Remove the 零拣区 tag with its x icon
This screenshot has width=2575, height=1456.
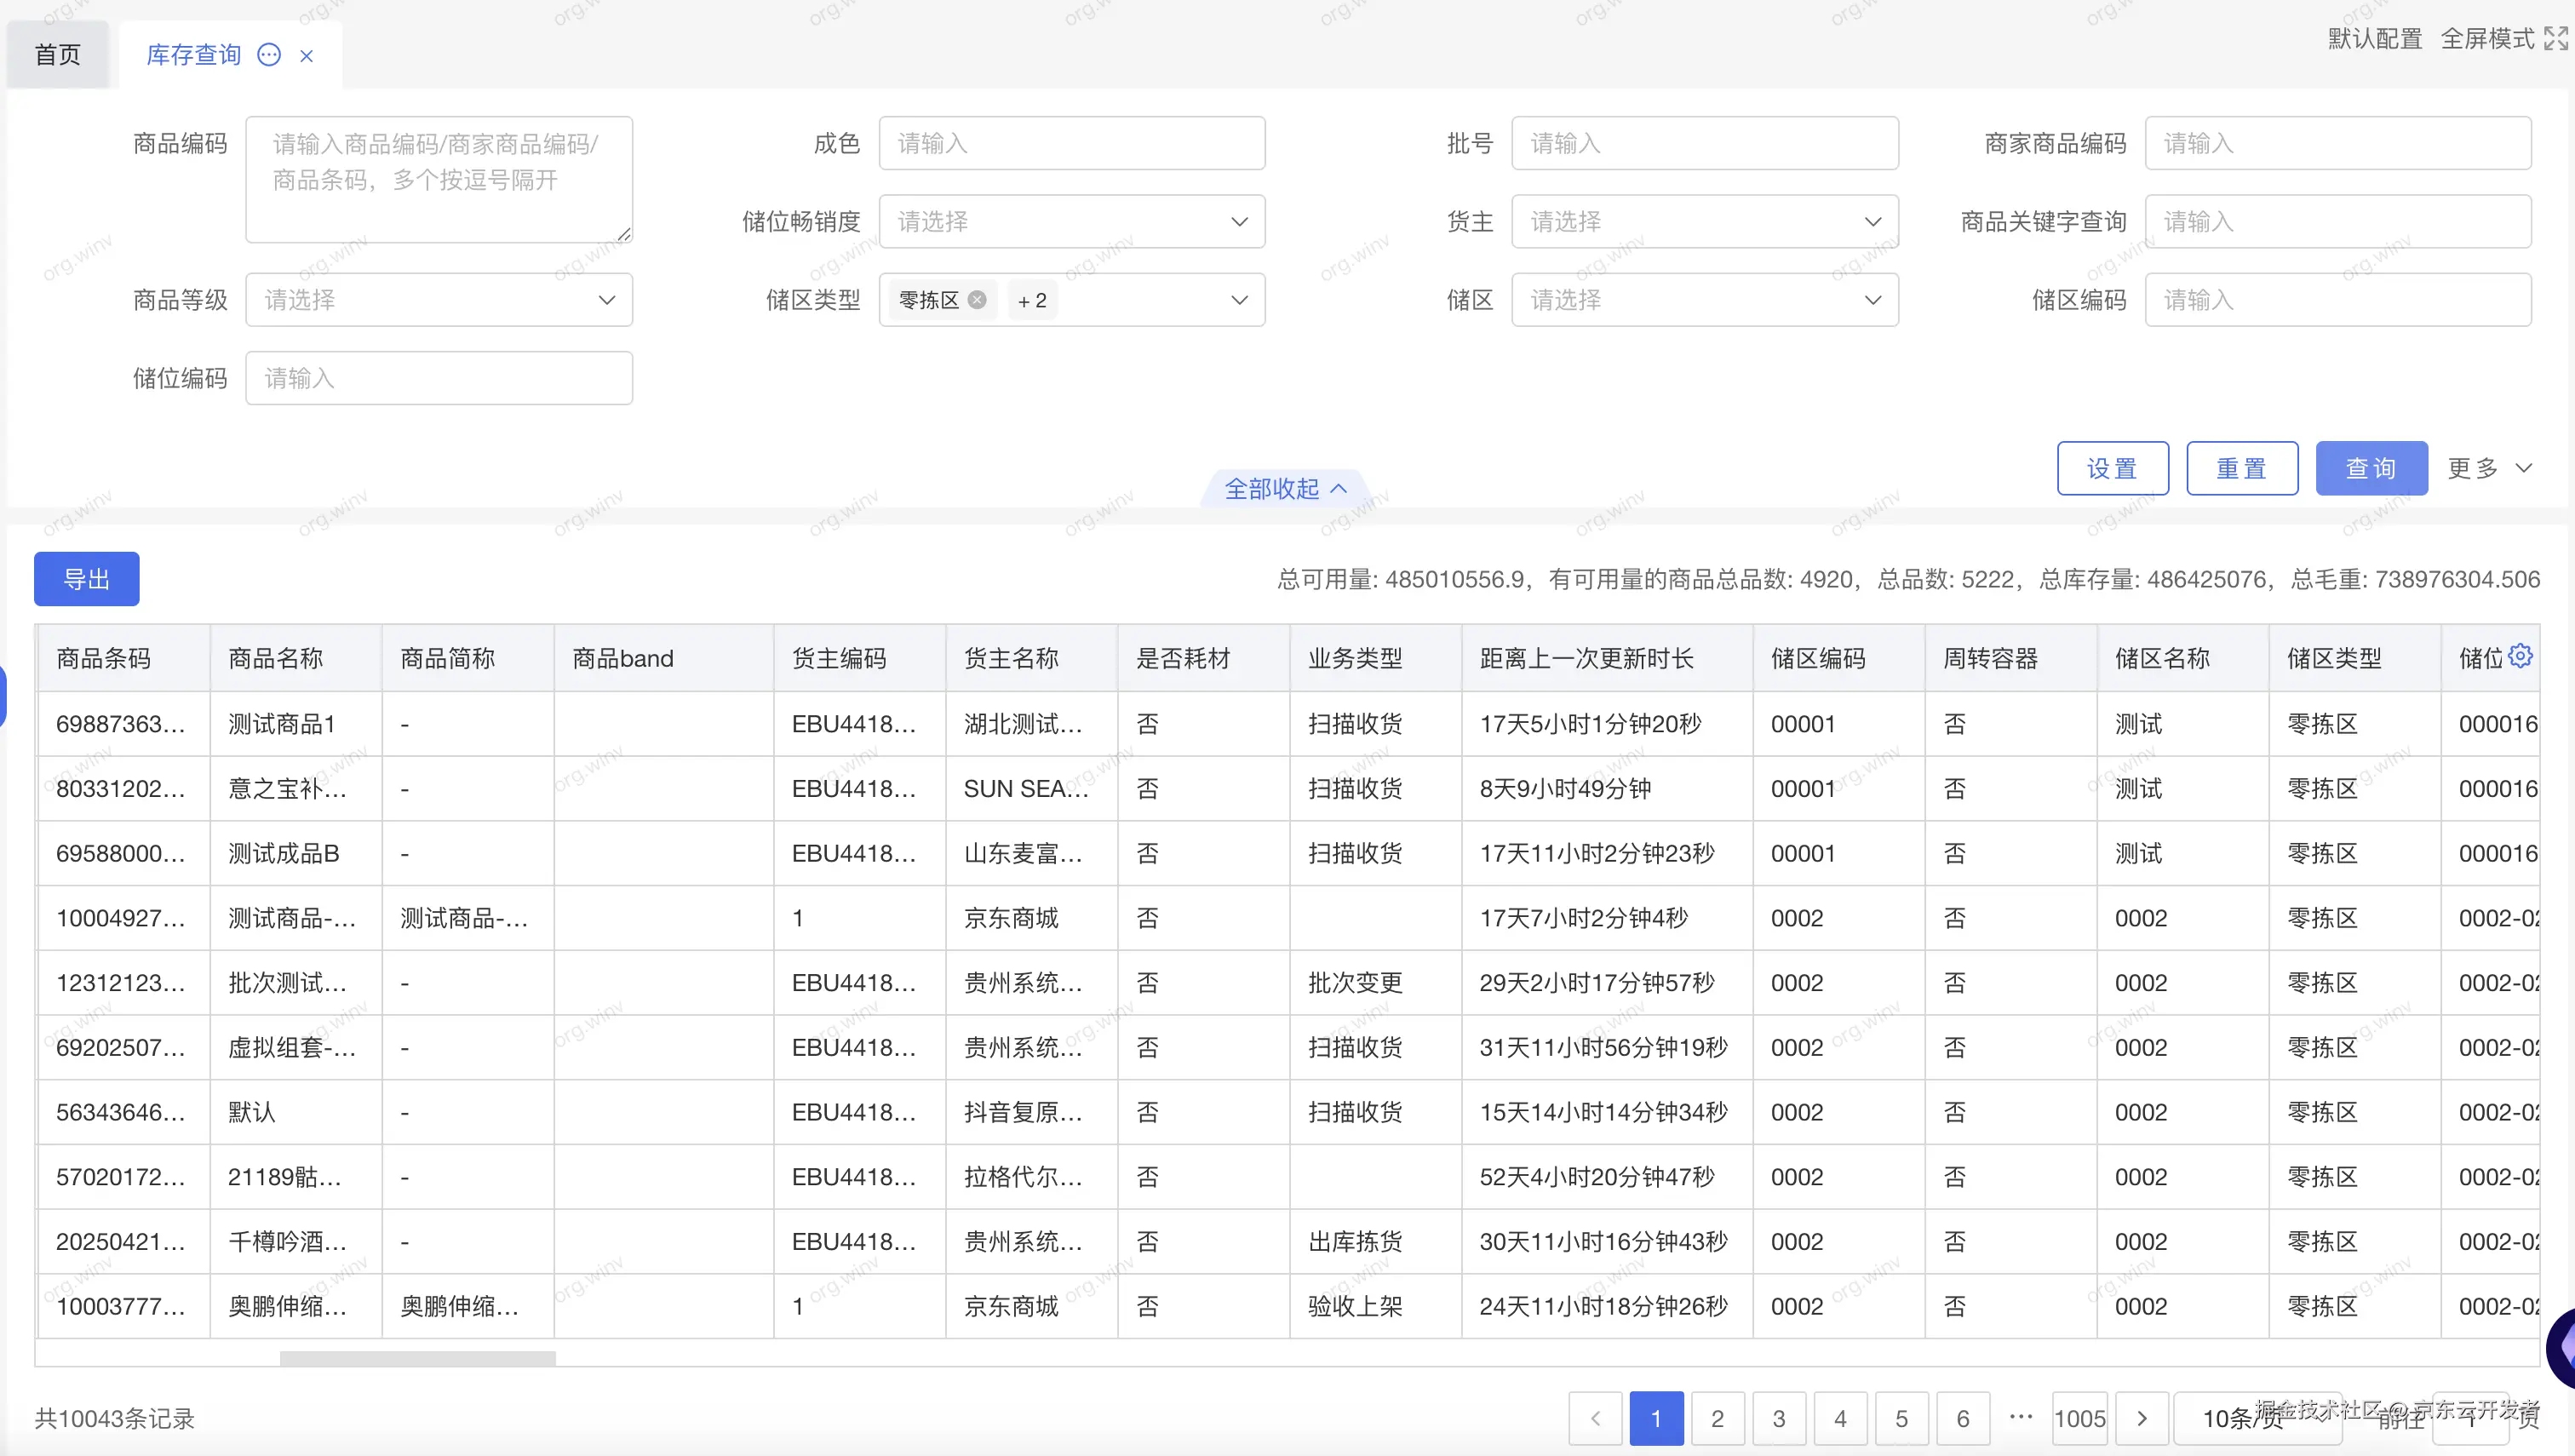tap(977, 300)
